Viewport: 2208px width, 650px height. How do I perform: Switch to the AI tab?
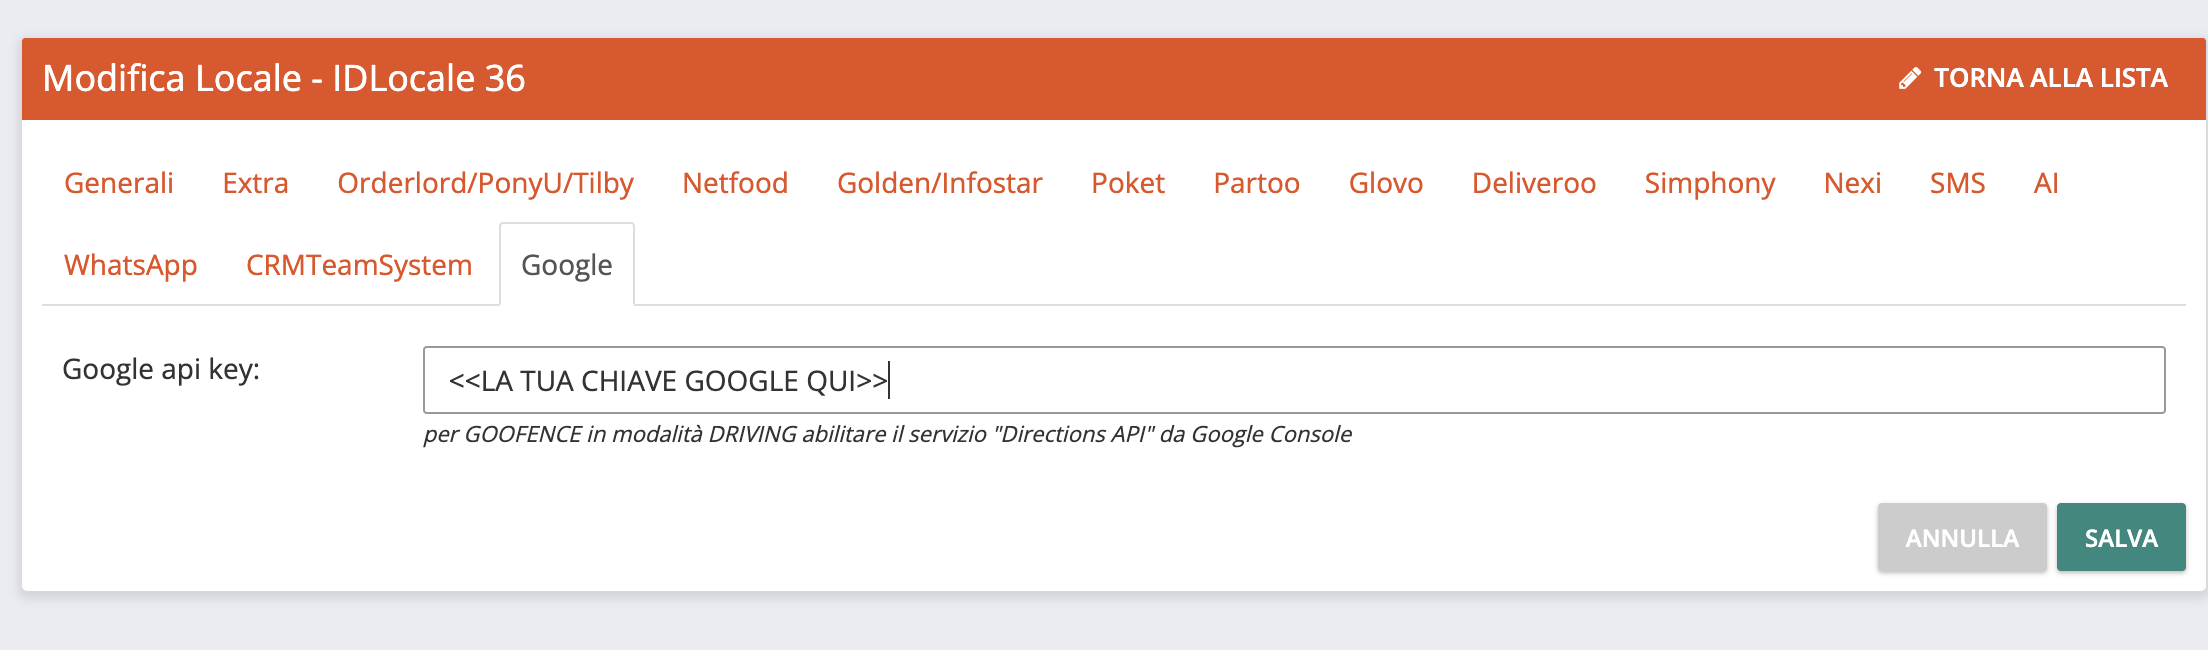click(x=2046, y=183)
